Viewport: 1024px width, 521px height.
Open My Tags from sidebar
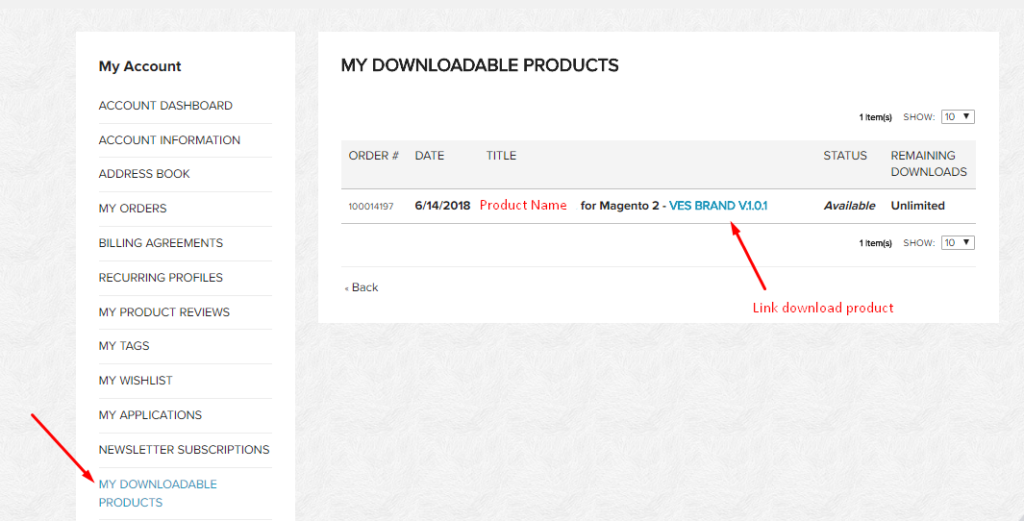coord(124,346)
